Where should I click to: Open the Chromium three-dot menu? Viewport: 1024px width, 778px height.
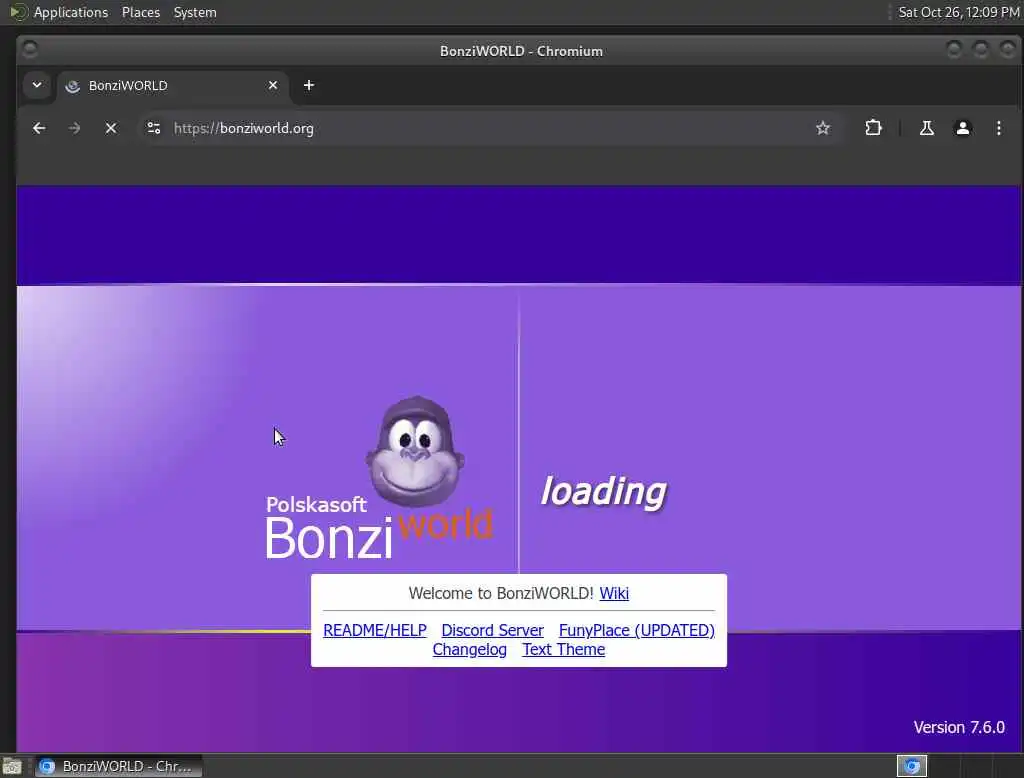tap(999, 128)
